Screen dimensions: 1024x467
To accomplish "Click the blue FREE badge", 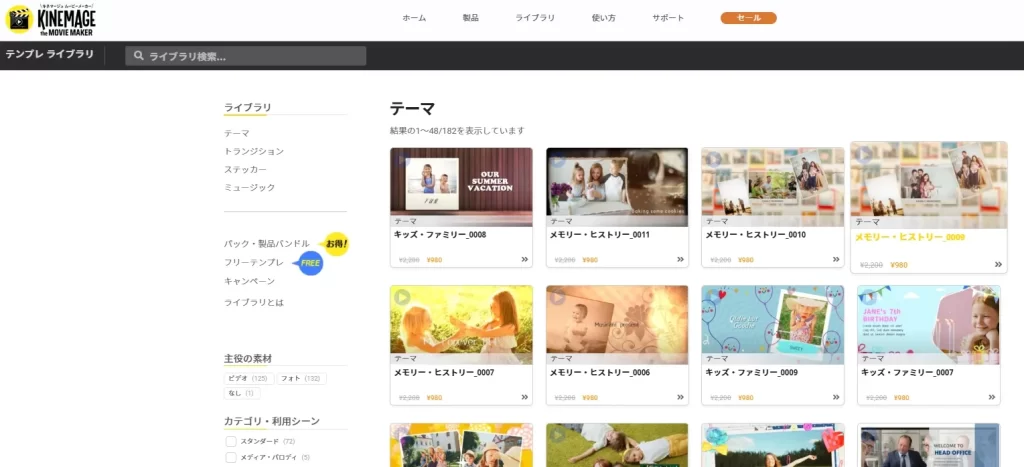I will click(310, 263).
